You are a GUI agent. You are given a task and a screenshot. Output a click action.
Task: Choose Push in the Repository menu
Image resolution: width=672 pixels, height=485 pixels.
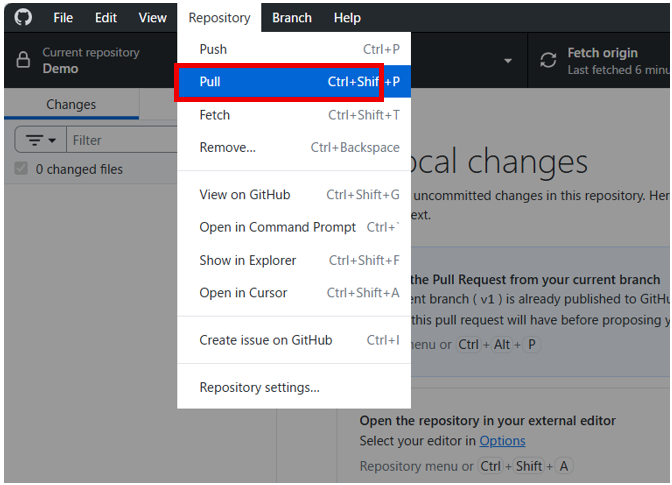coord(294,49)
